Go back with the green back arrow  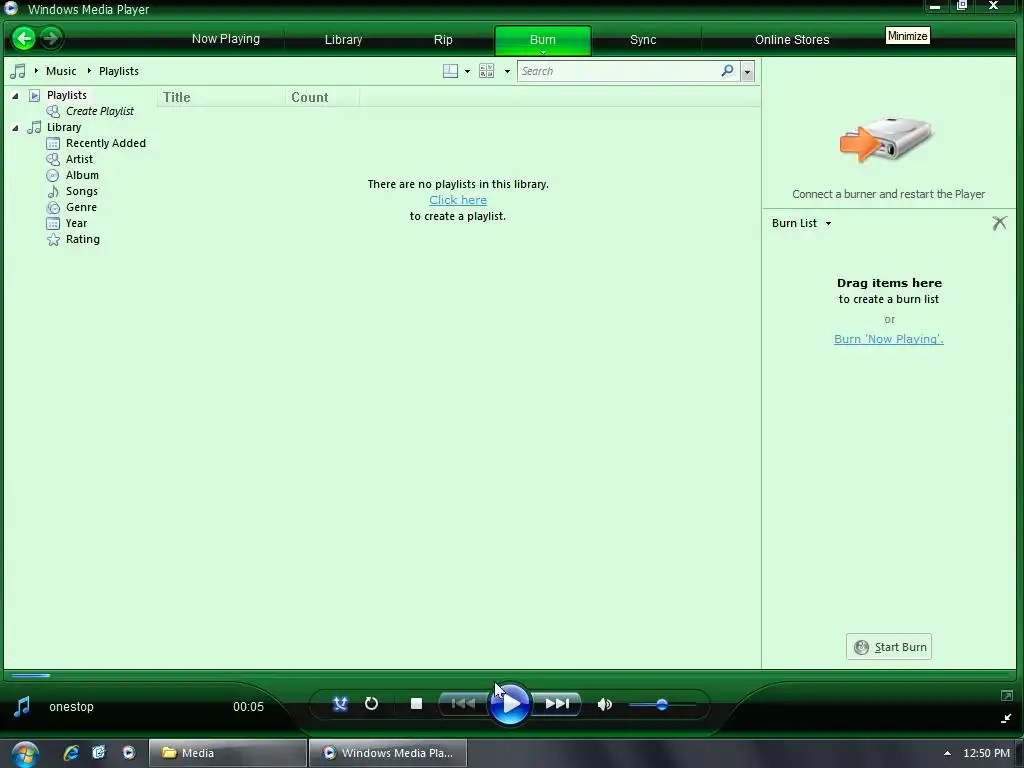24,39
